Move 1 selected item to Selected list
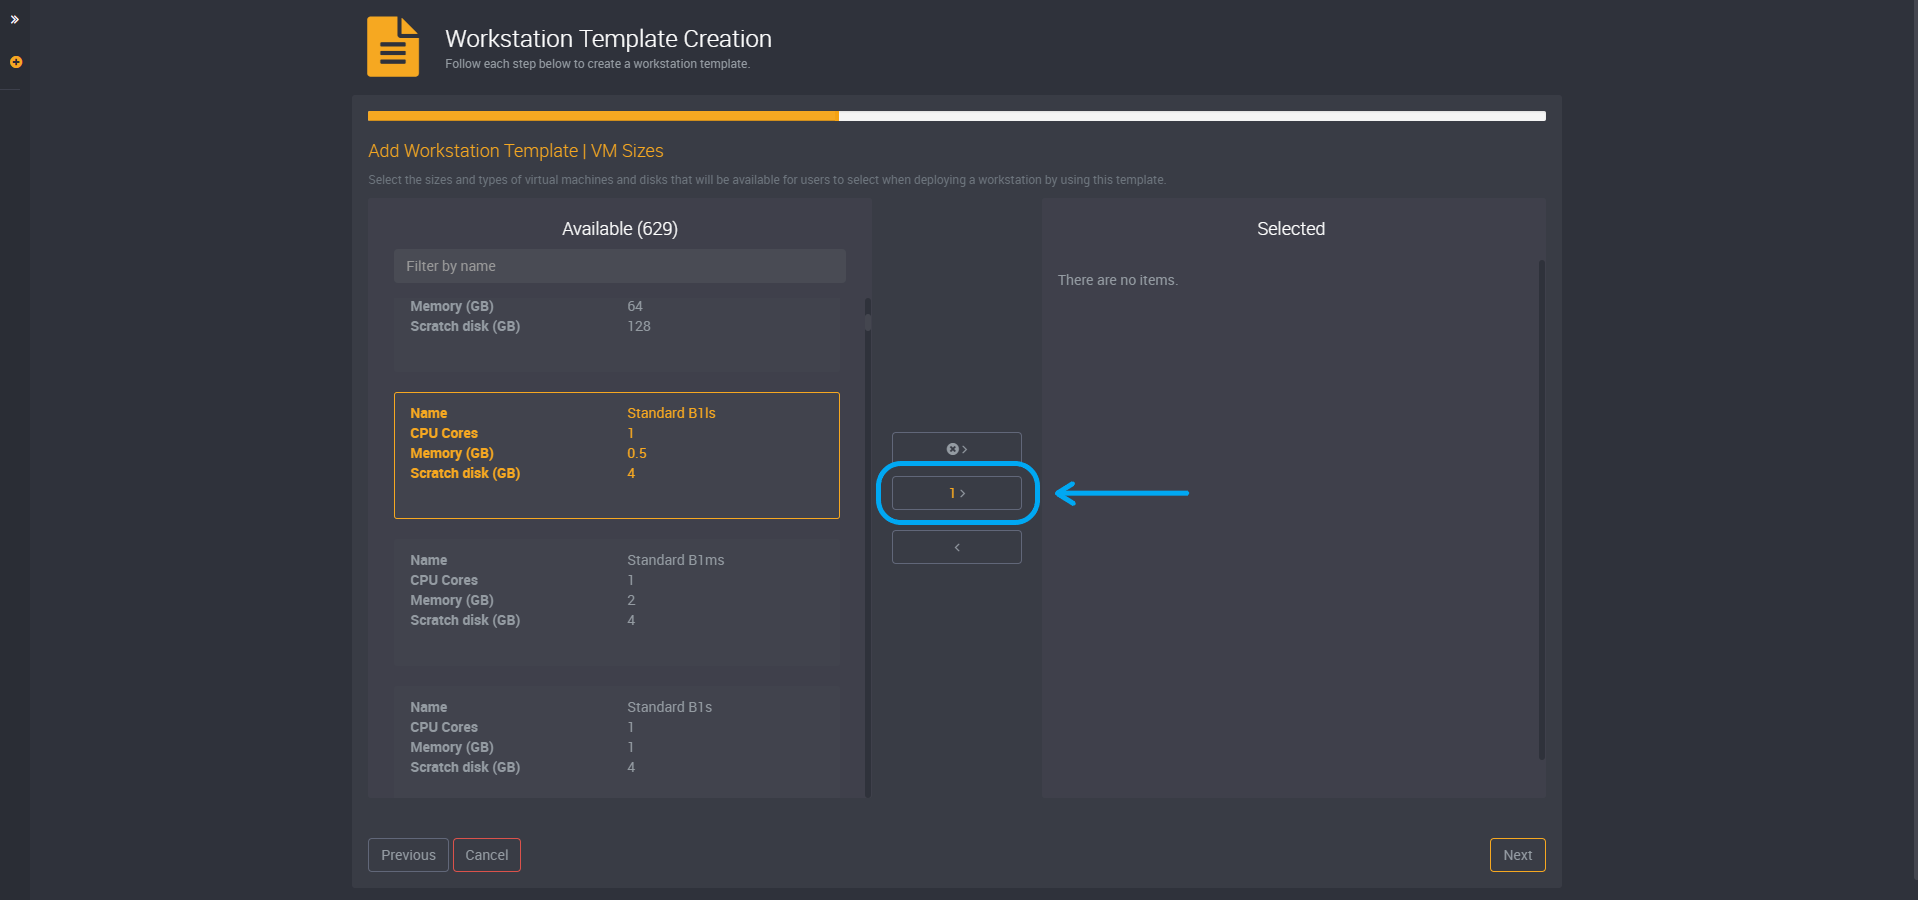This screenshot has height=900, width=1918. (x=957, y=493)
